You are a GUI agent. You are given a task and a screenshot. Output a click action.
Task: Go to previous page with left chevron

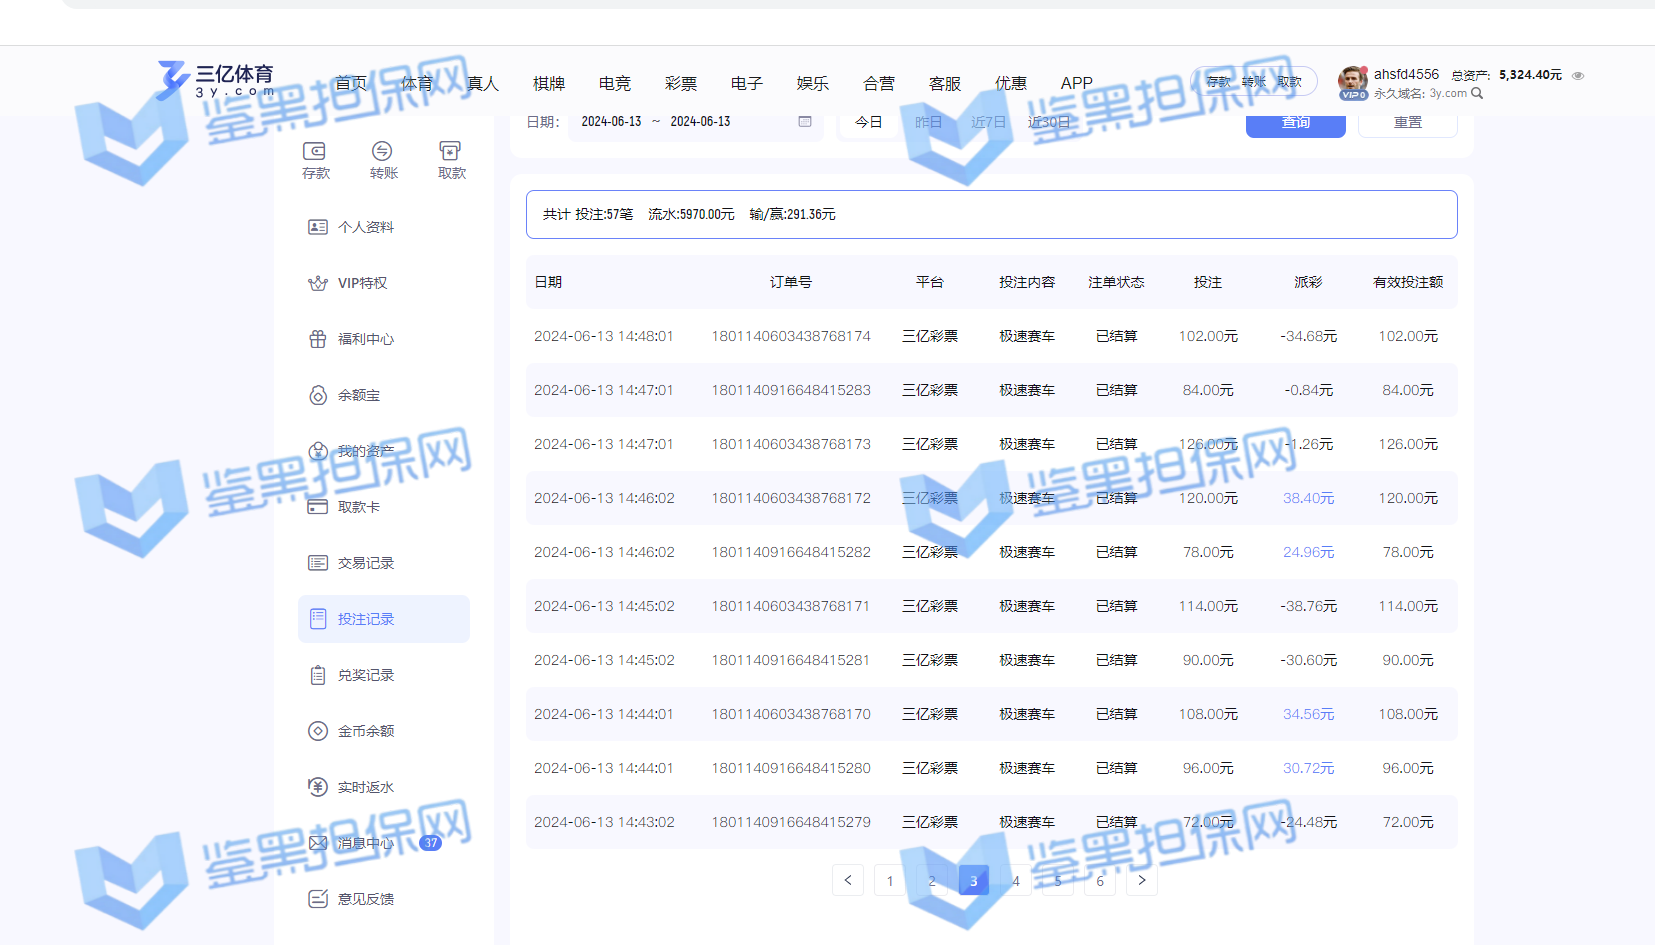(x=848, y=881)
